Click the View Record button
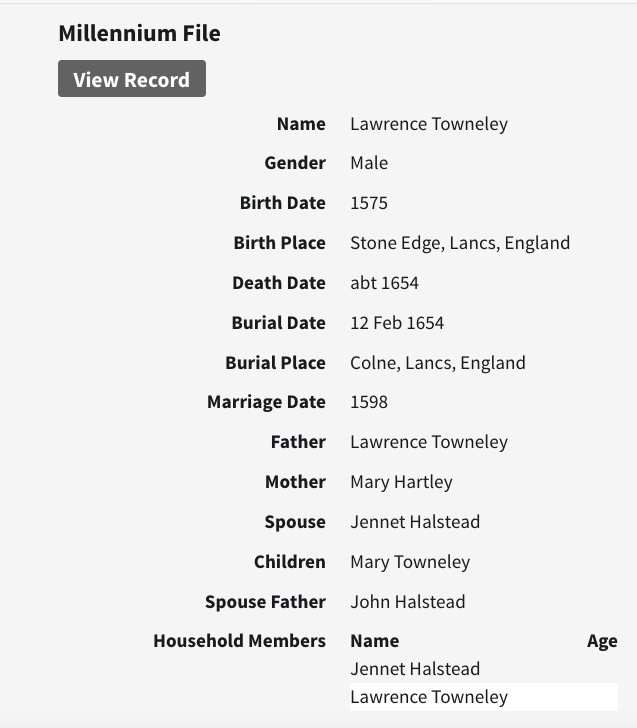637x728 pixels. 131,80
